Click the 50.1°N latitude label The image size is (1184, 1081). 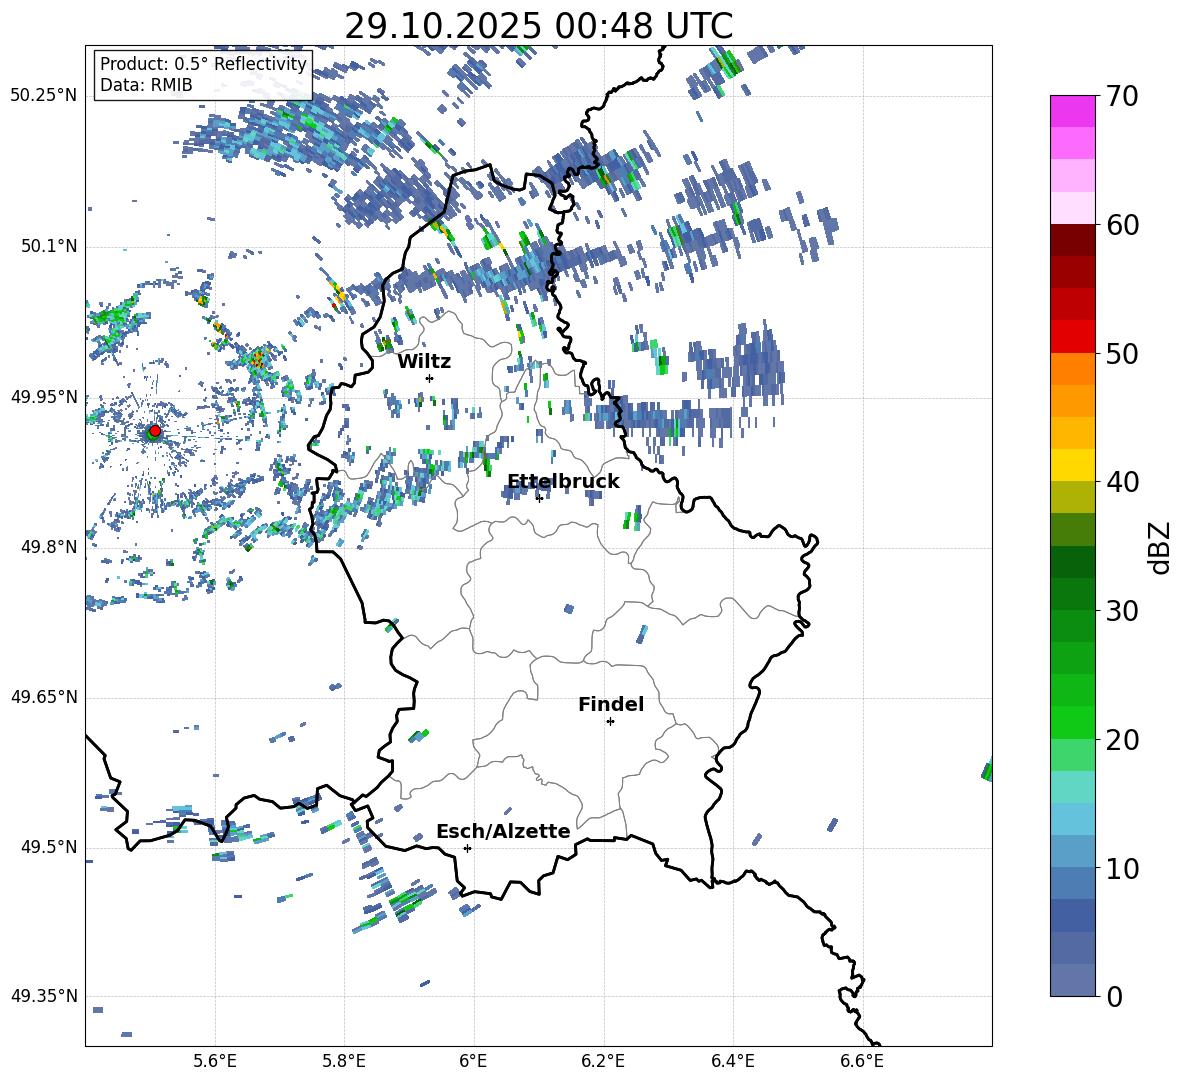(x=48, y=247)
